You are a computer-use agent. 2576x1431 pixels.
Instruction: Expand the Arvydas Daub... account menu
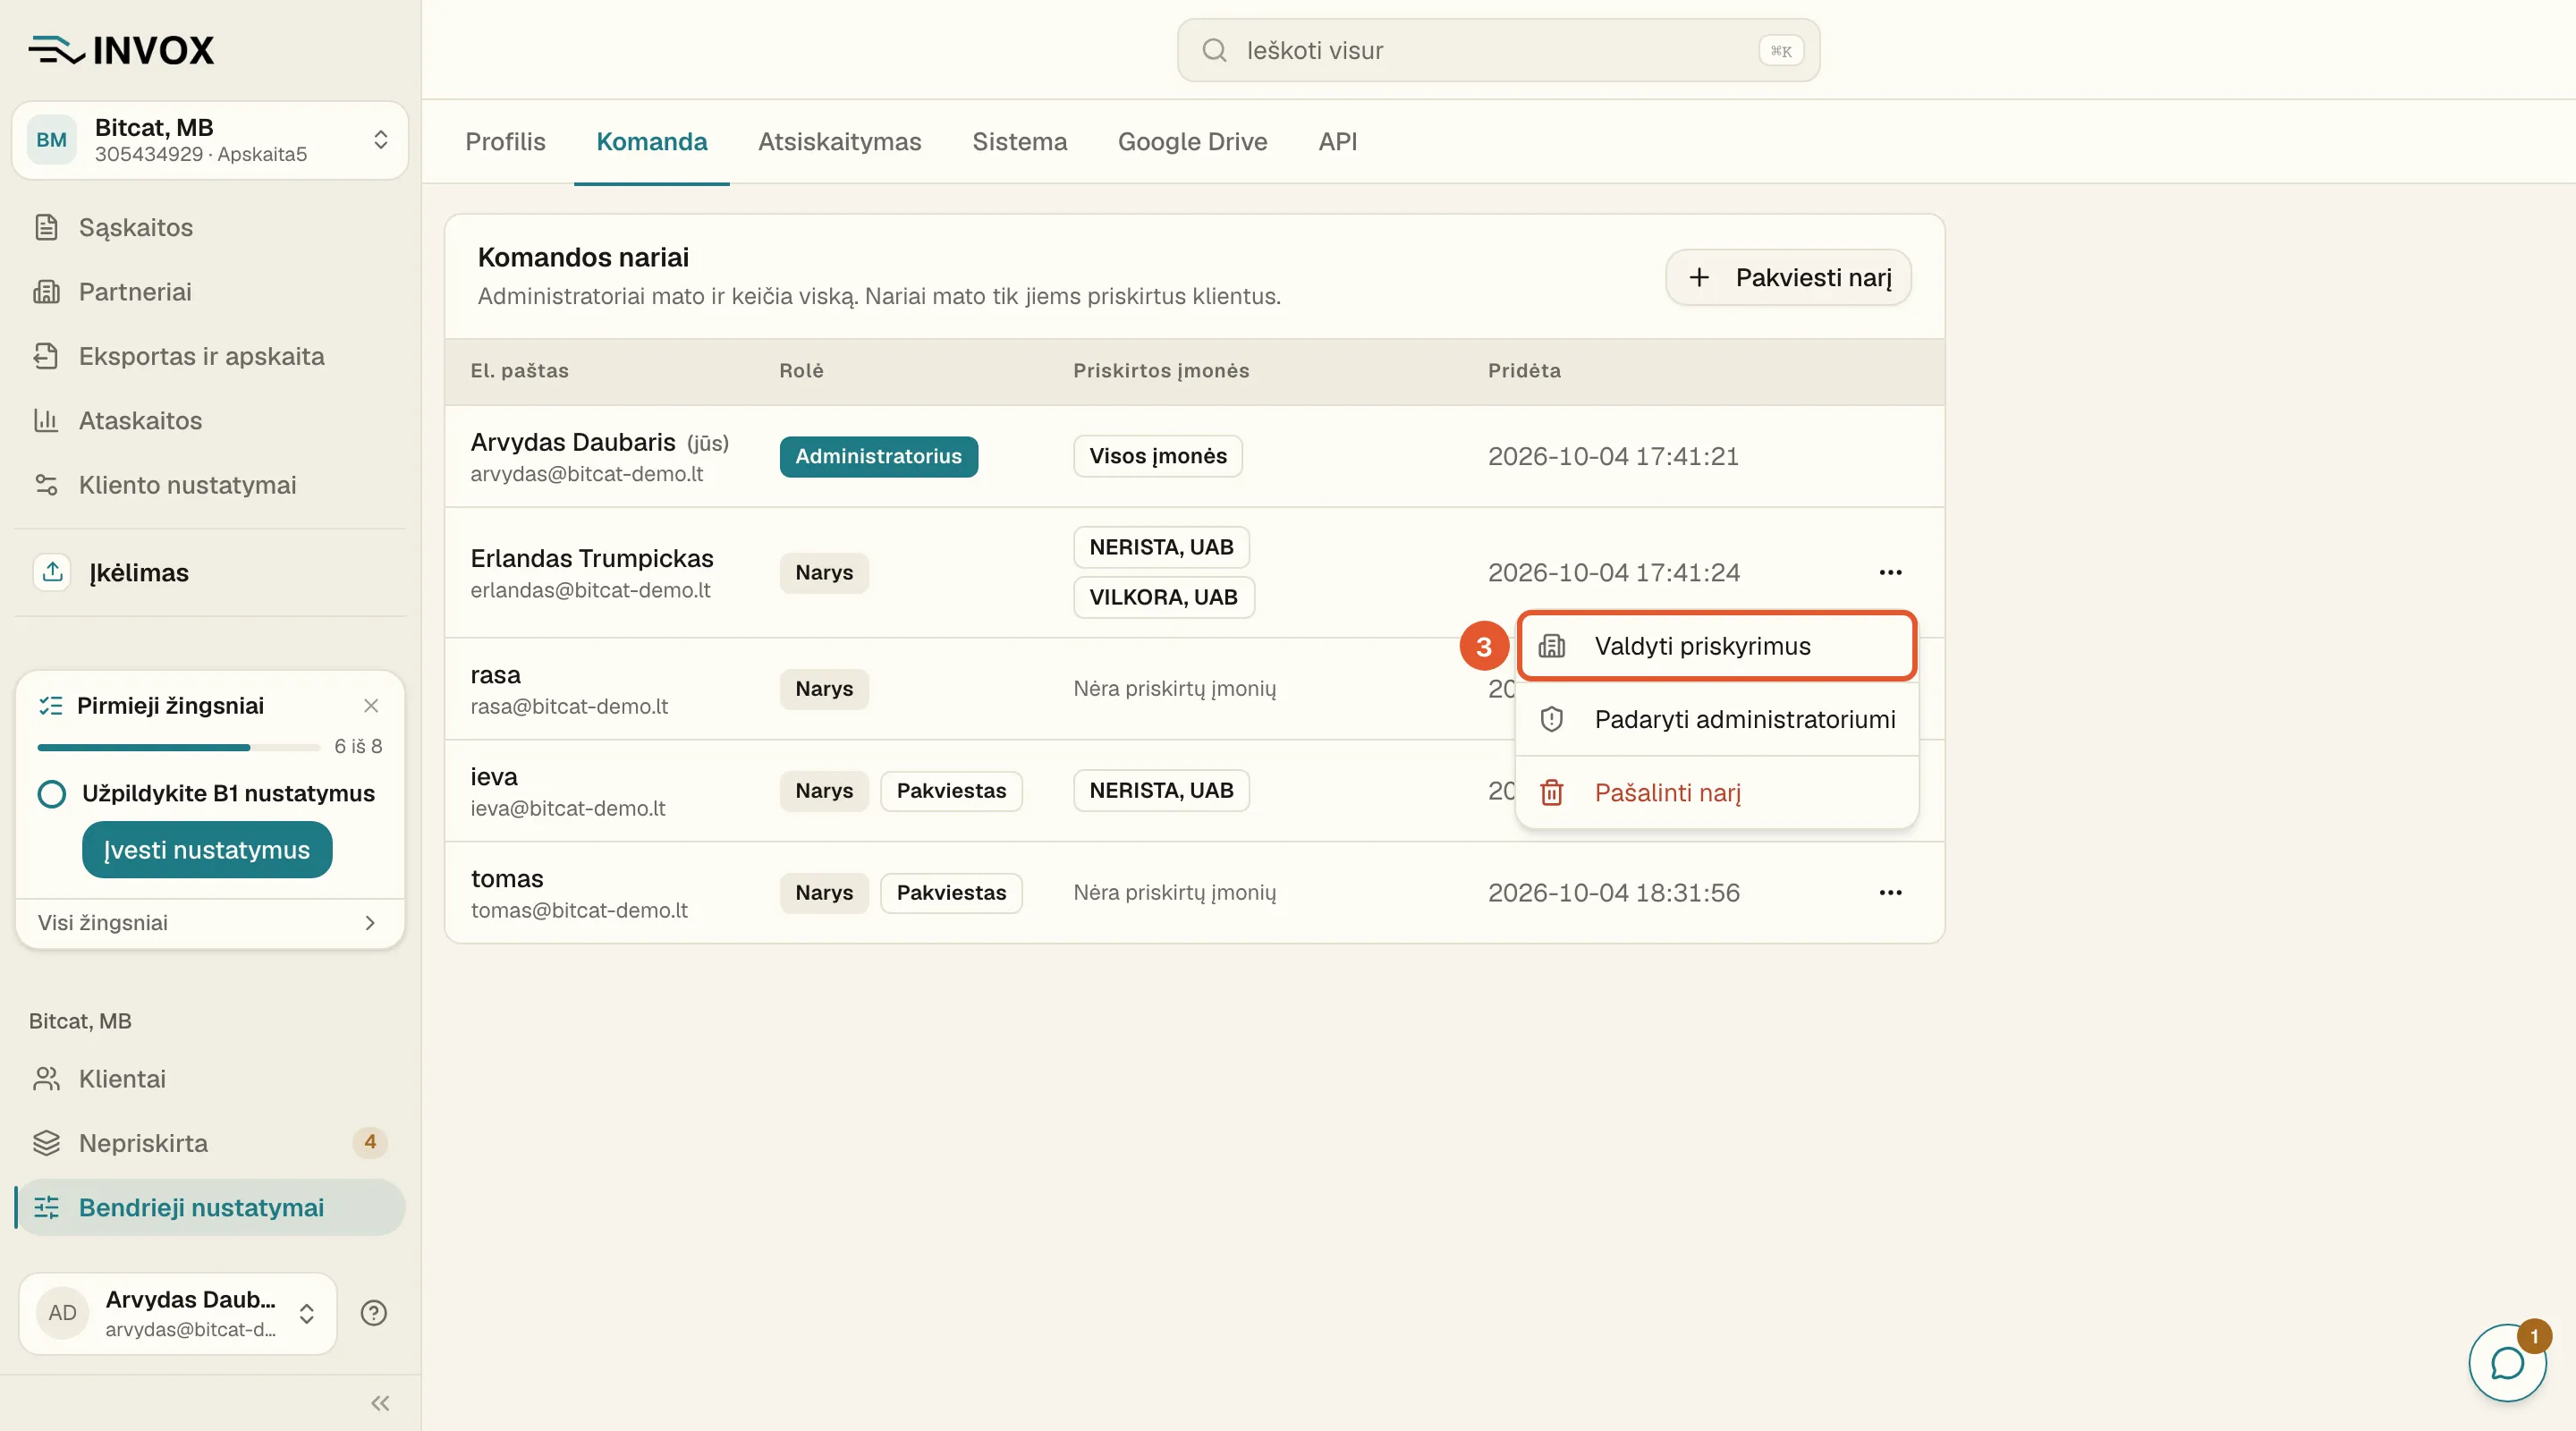(178, 1313)
